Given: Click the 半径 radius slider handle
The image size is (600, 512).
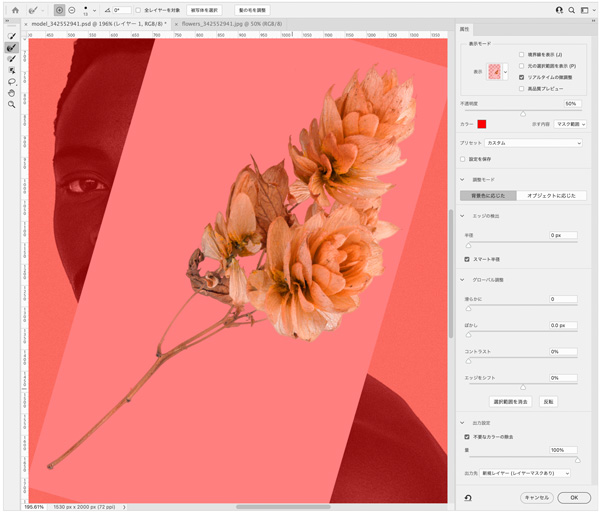Looking at the screenshot, I should coord(468,245).
